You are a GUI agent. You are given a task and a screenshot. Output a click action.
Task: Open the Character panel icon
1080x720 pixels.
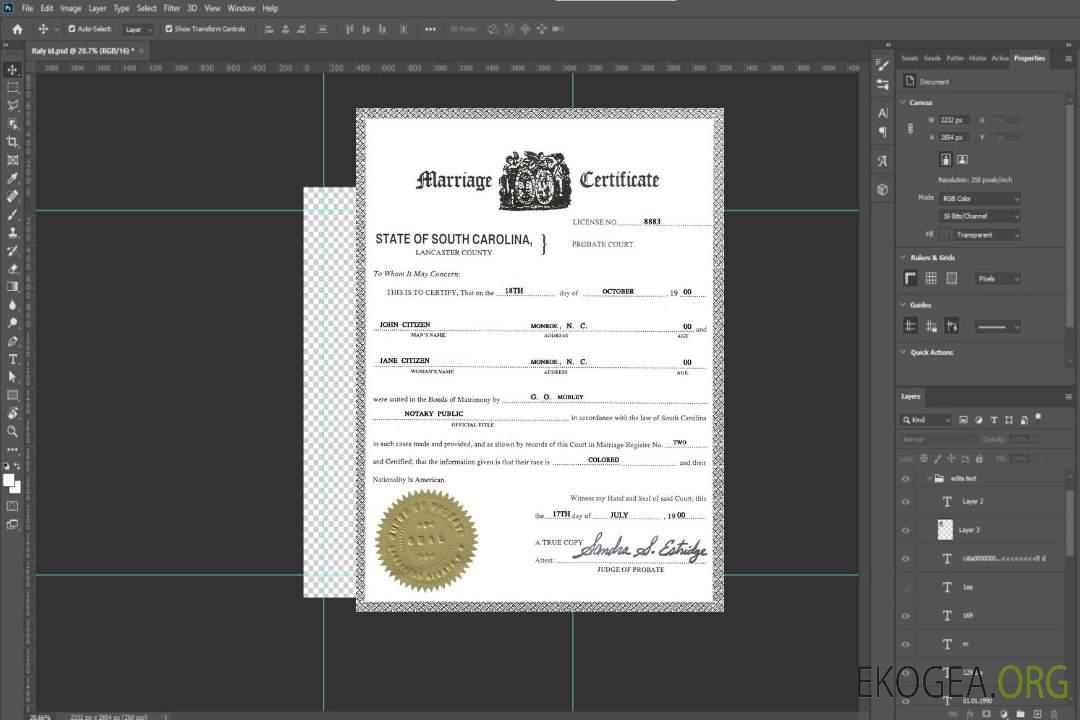(x=883, y=113)
